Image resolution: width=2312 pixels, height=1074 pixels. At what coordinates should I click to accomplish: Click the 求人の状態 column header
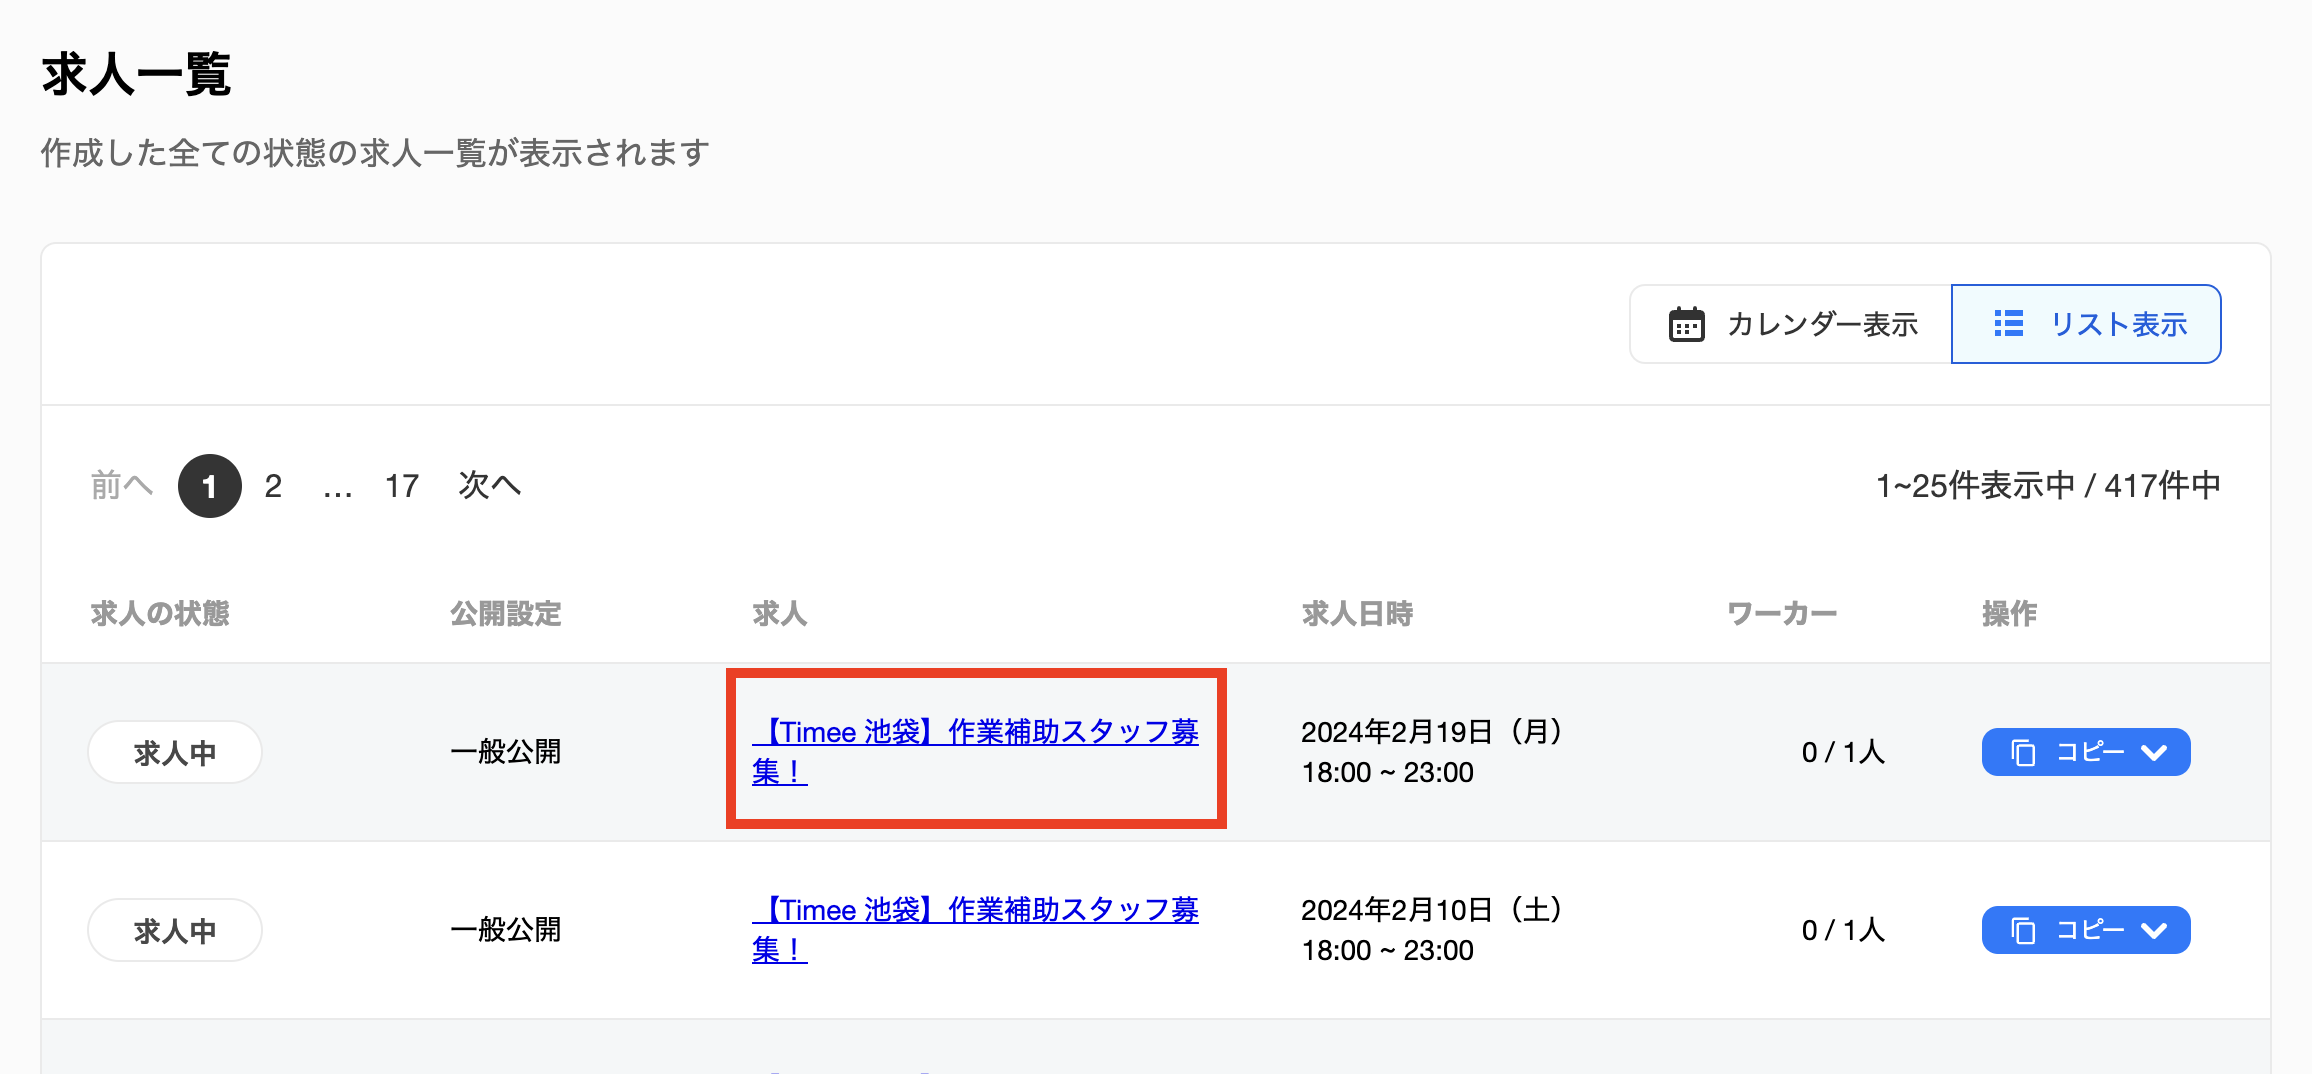click(160, 613)
